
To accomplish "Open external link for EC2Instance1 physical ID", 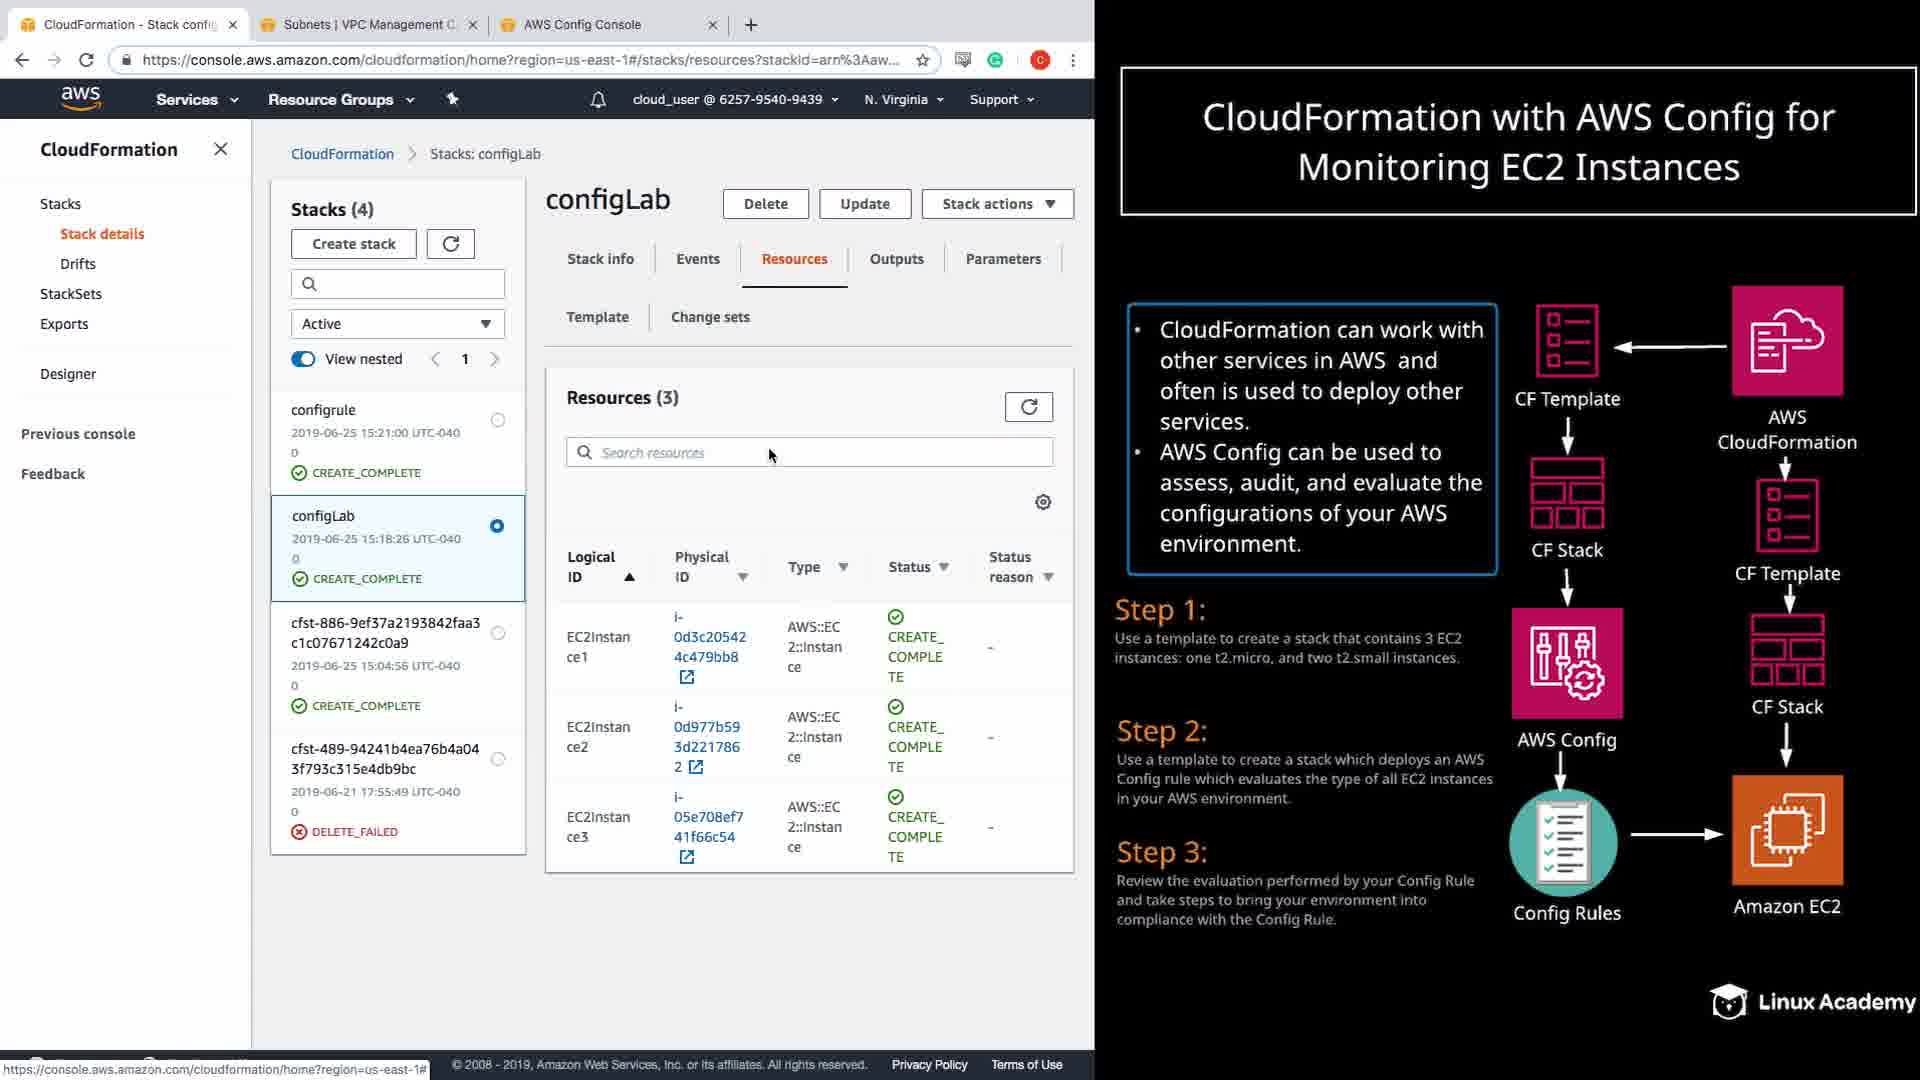I will 687,677.
